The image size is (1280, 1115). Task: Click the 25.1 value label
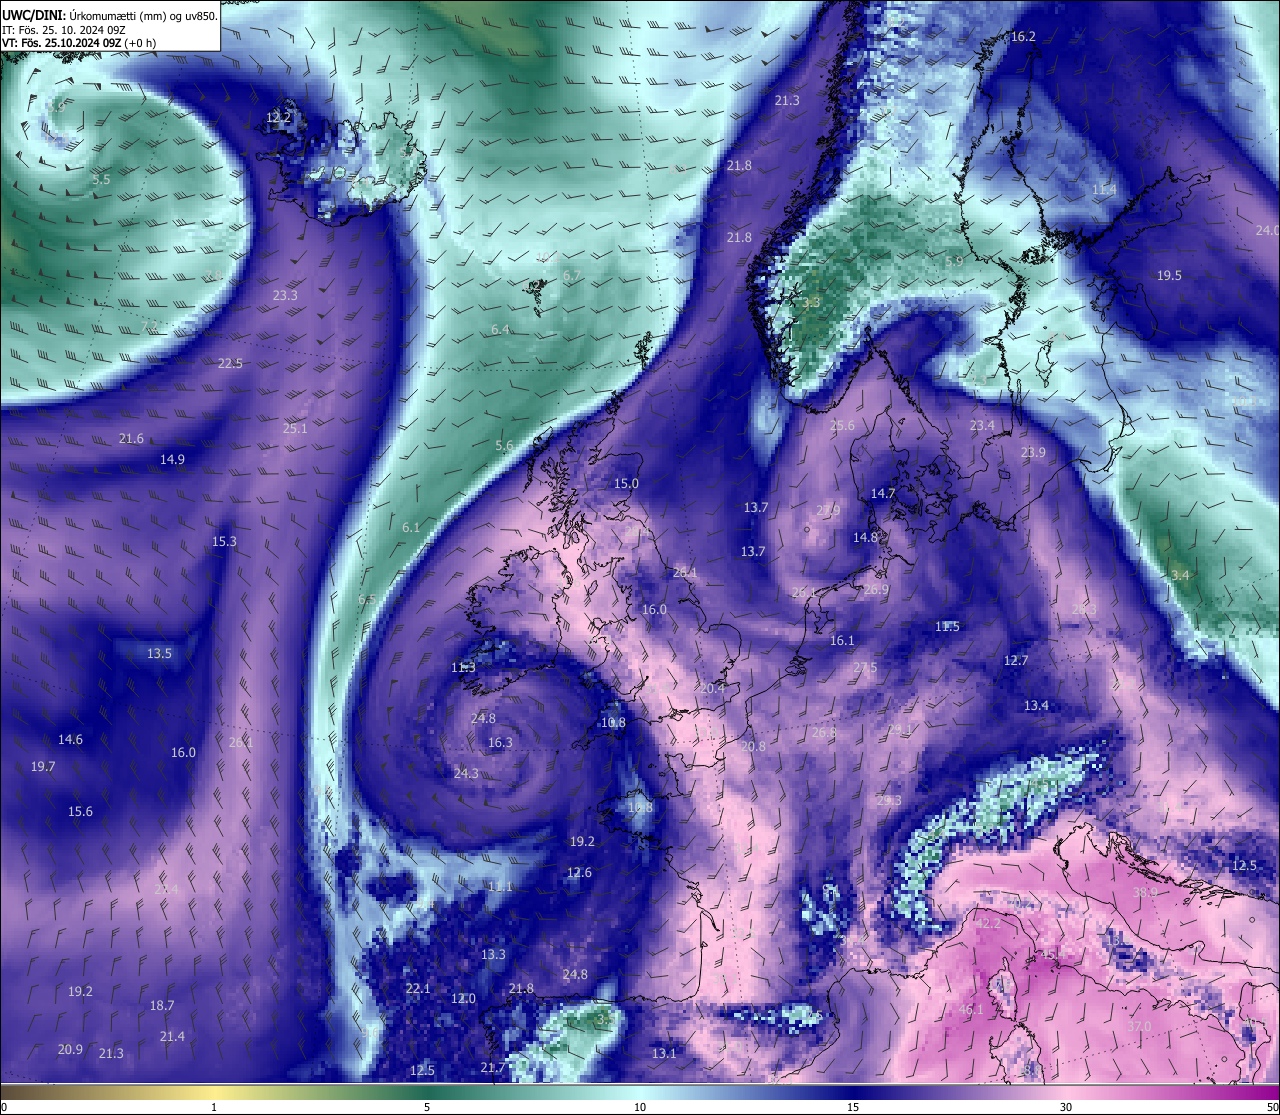[x=295, y=428]
